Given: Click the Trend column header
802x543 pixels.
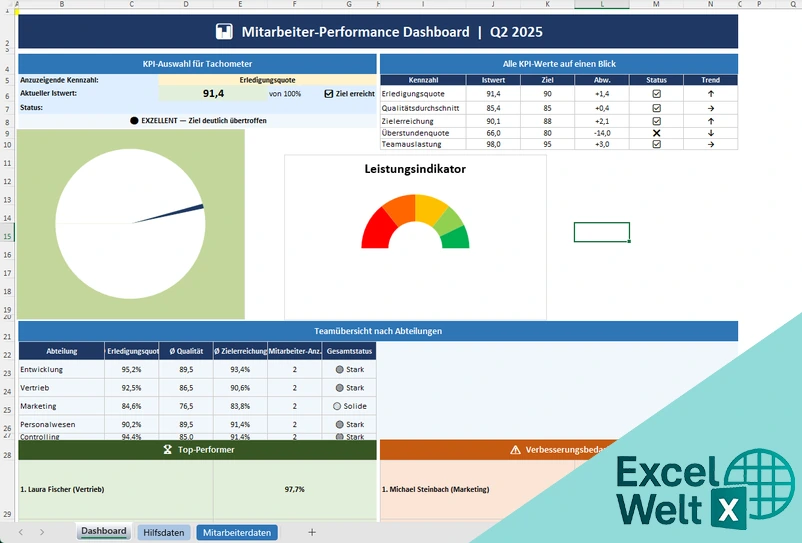Looking at the screenshot, I should click(710, 80).
